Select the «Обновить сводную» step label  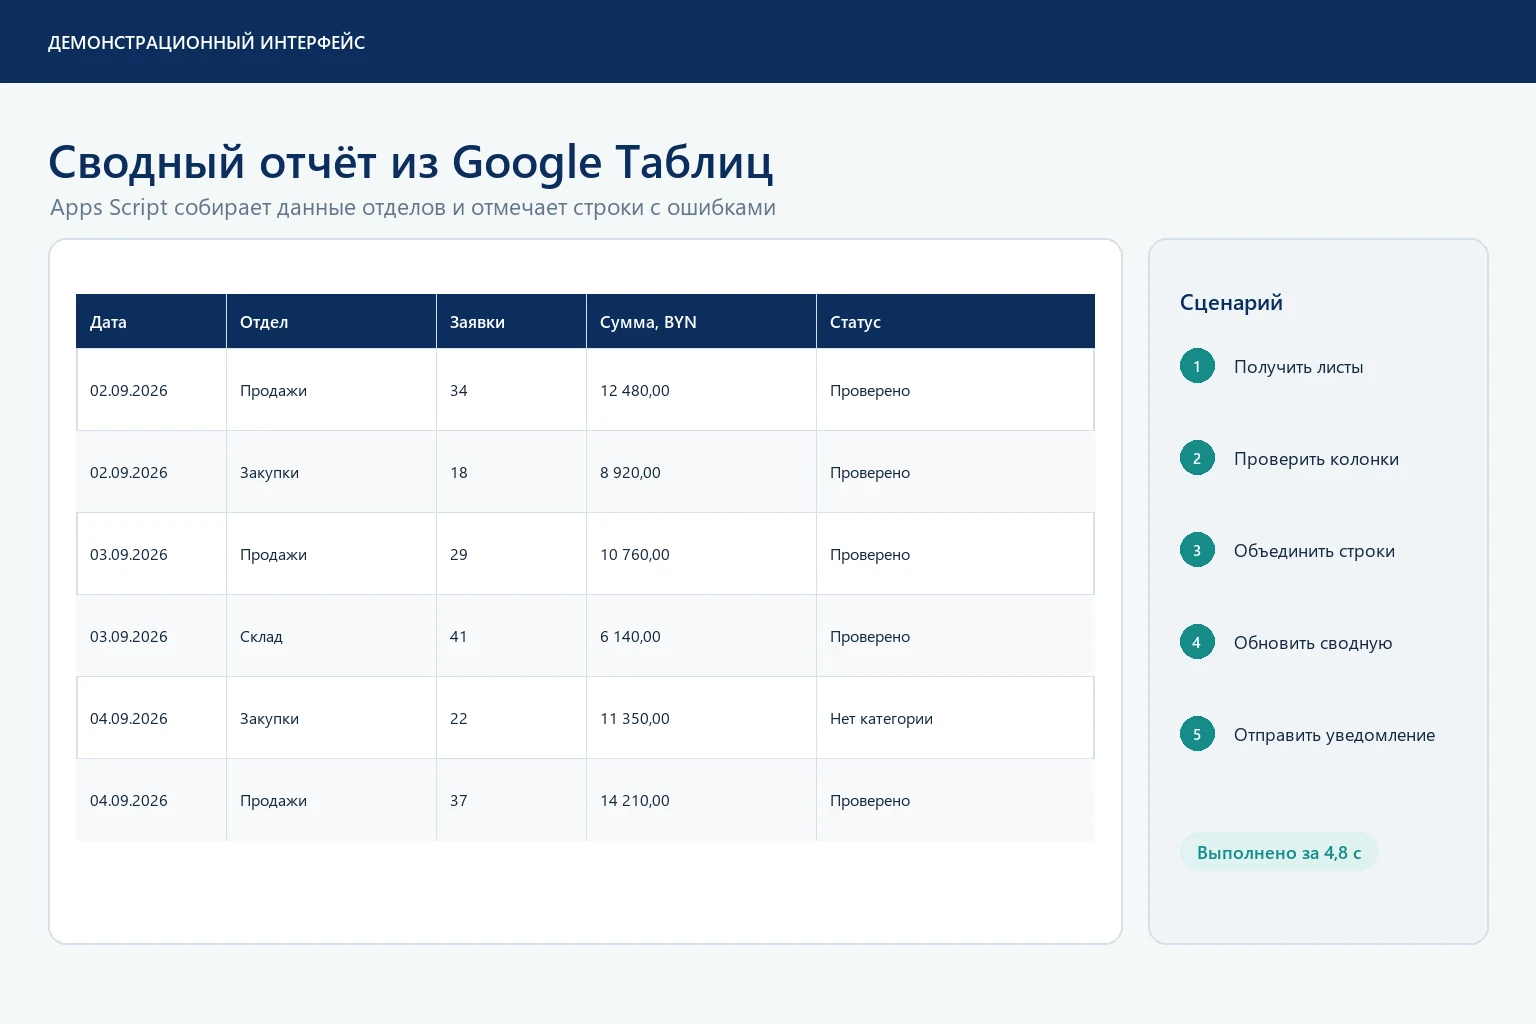(x=1313, y=643)
